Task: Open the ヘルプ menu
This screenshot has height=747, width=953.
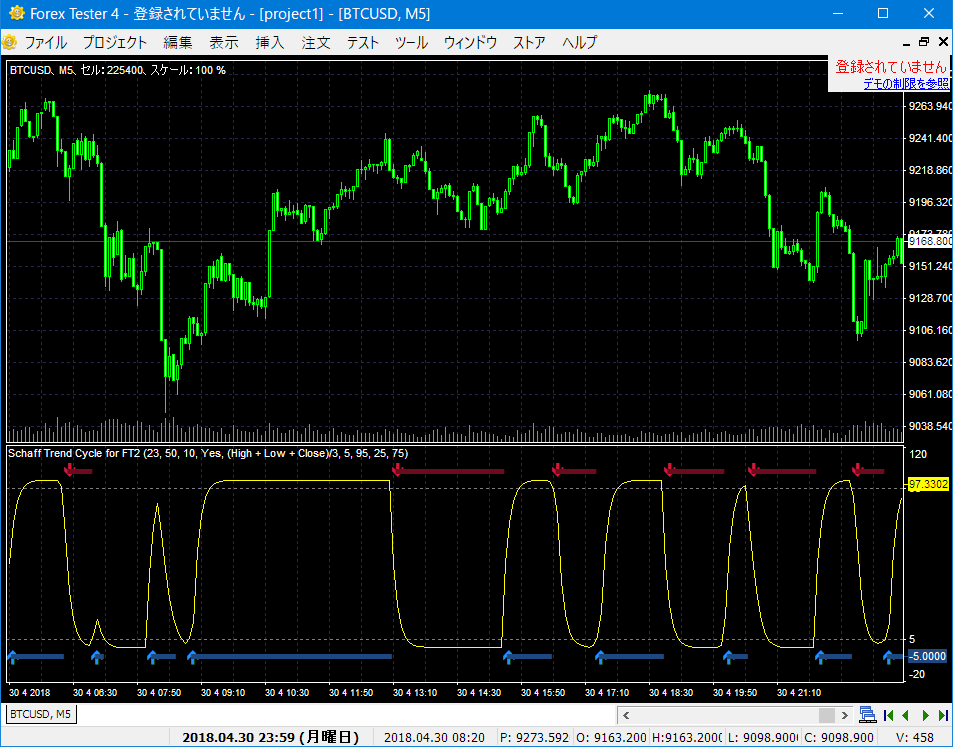Action: [580, 43]
